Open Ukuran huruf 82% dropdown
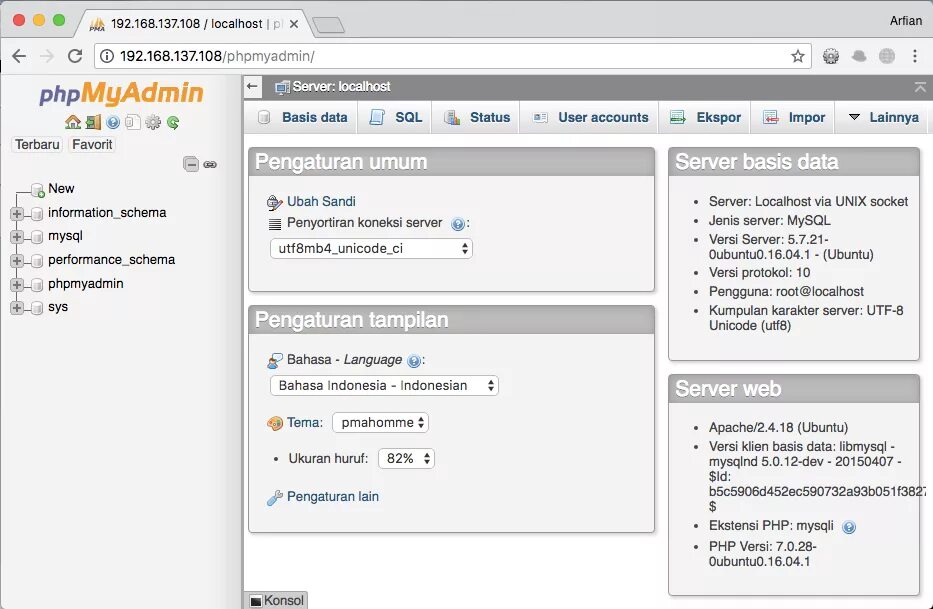The image size is (933, 609). click(406, 458)
